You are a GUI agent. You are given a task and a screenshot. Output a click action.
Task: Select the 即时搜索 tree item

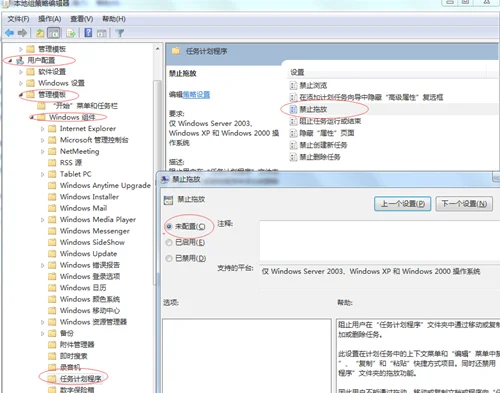pyautogui.click(x=74, y=356)
